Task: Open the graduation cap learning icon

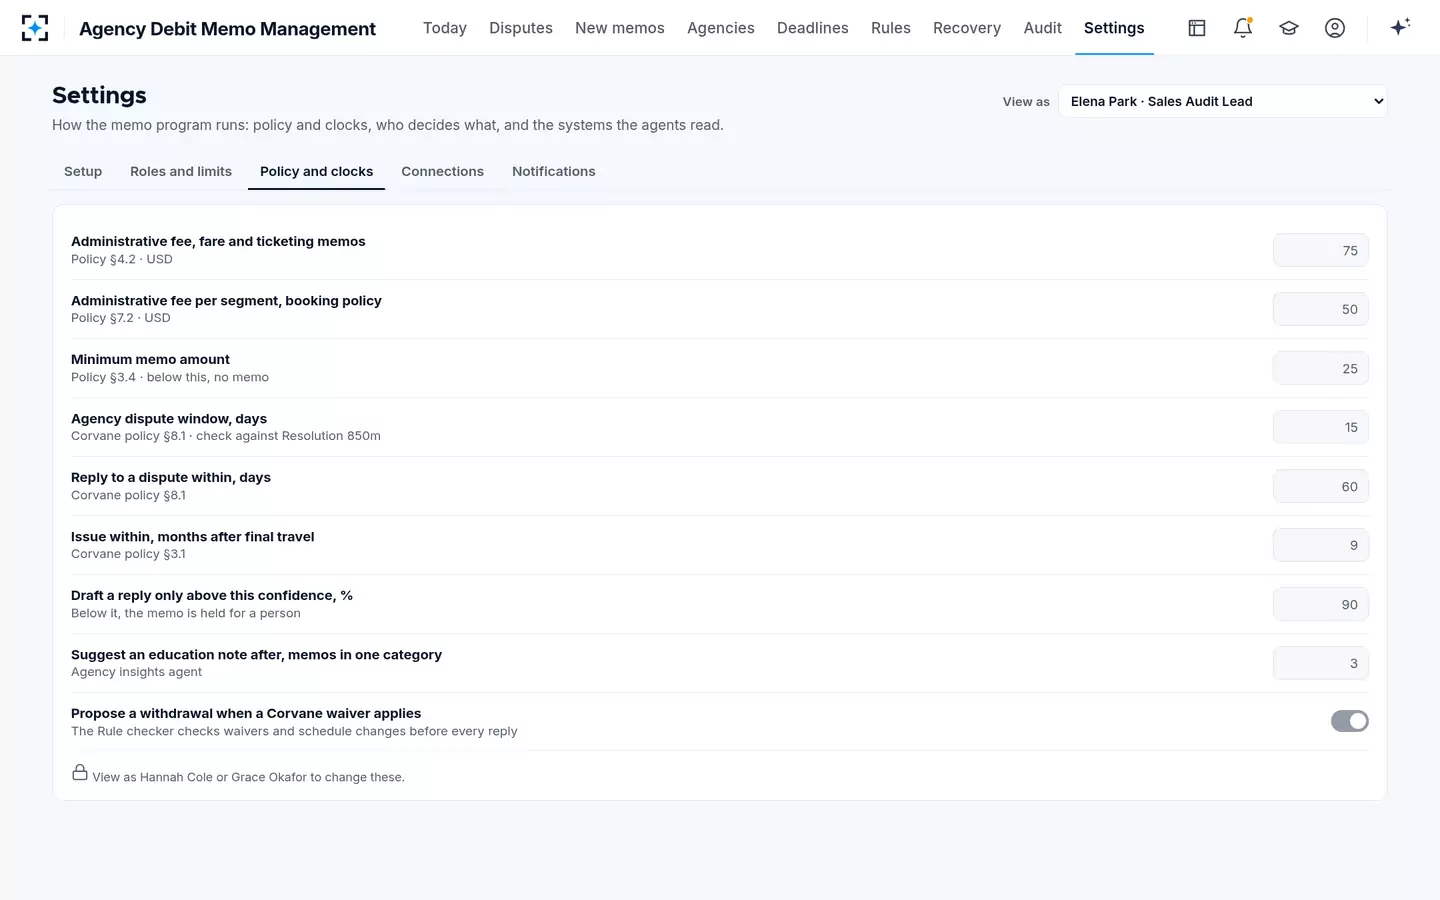Action: [1289, 28]
